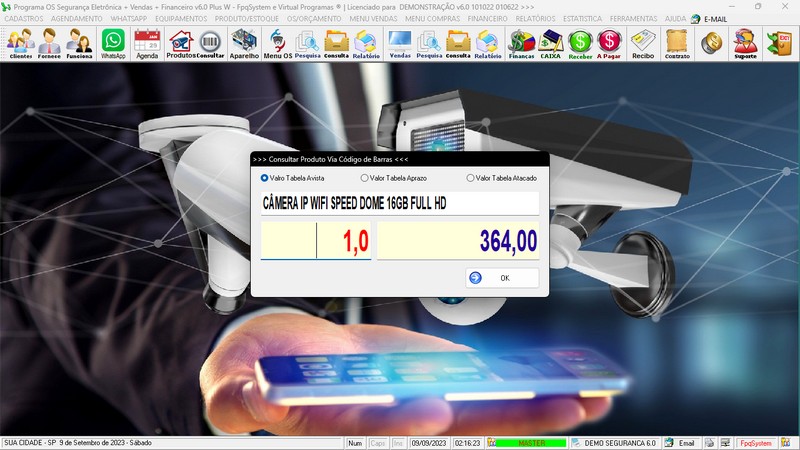Viewport: 800px width, 450px height.
Task: Open the Clientes toolbar icon
Action: 21,43
